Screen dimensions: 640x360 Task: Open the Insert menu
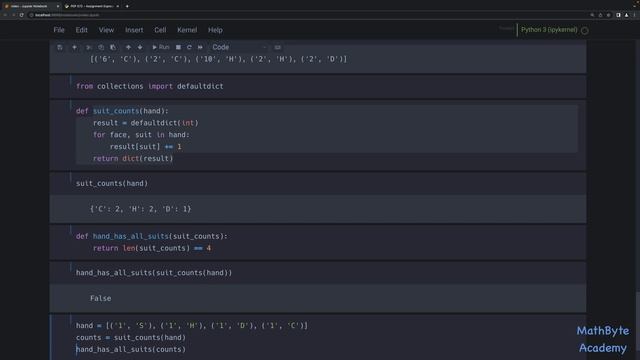coord(134,30)
